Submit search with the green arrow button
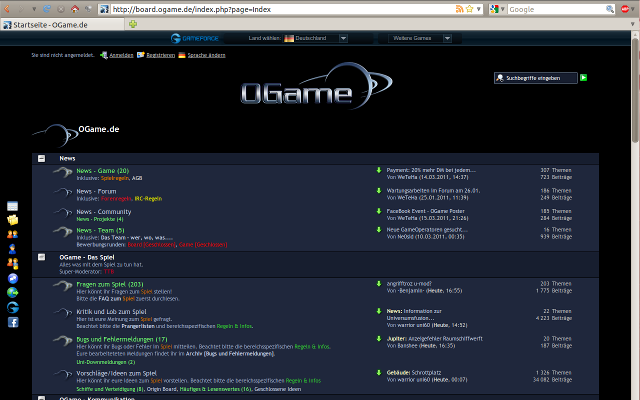 pos(584,78)
